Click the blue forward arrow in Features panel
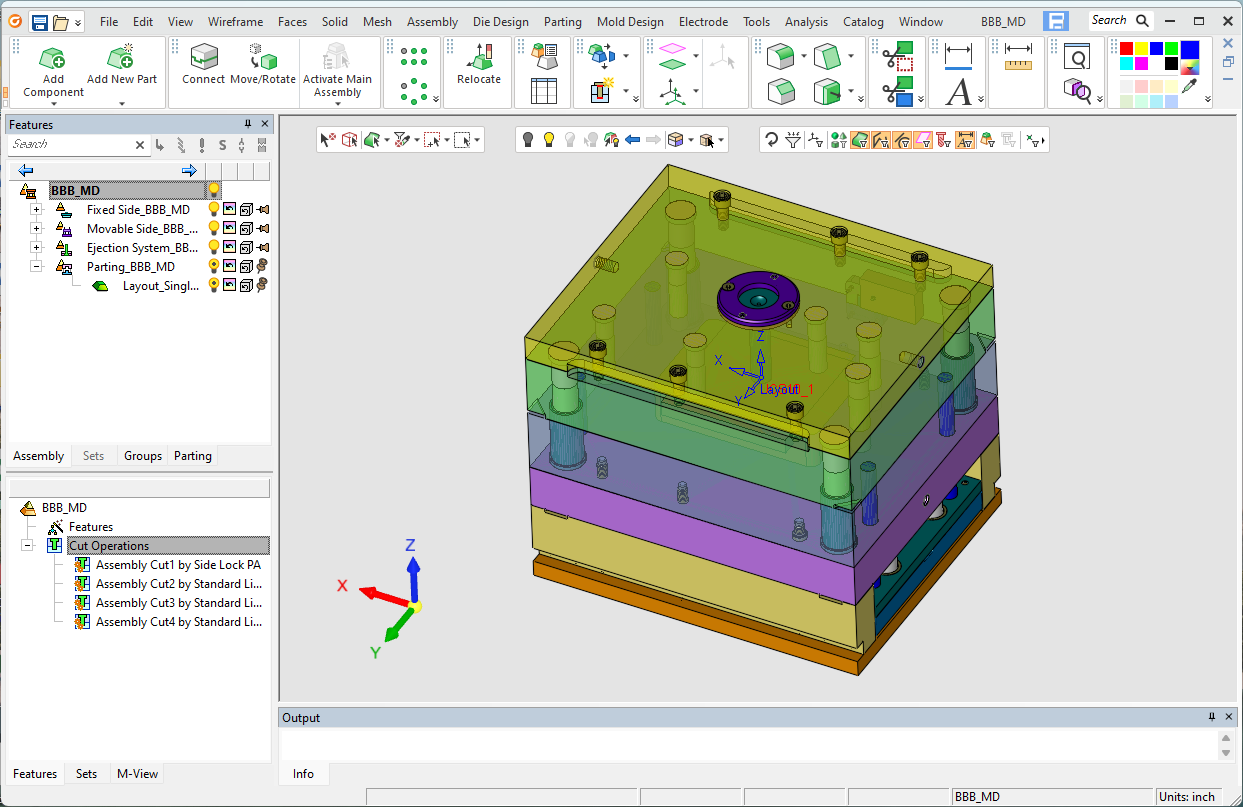This screenshot has height=807, width=1243. click(189, 170)
